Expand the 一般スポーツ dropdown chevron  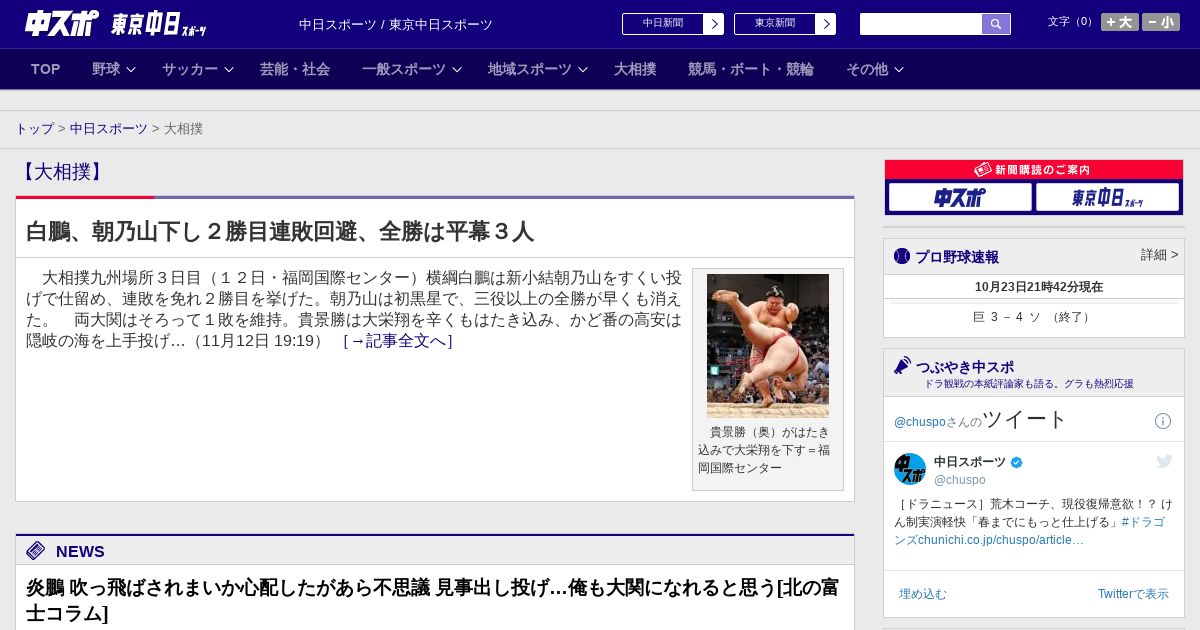(x=457, y=70)
